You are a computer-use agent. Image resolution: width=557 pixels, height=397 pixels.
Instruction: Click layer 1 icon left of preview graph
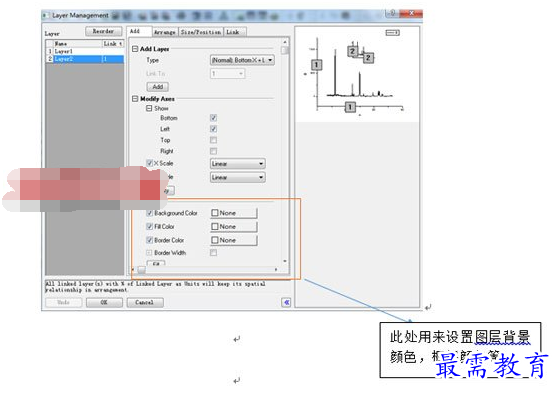pyautogui.click(x=317, y=65)
